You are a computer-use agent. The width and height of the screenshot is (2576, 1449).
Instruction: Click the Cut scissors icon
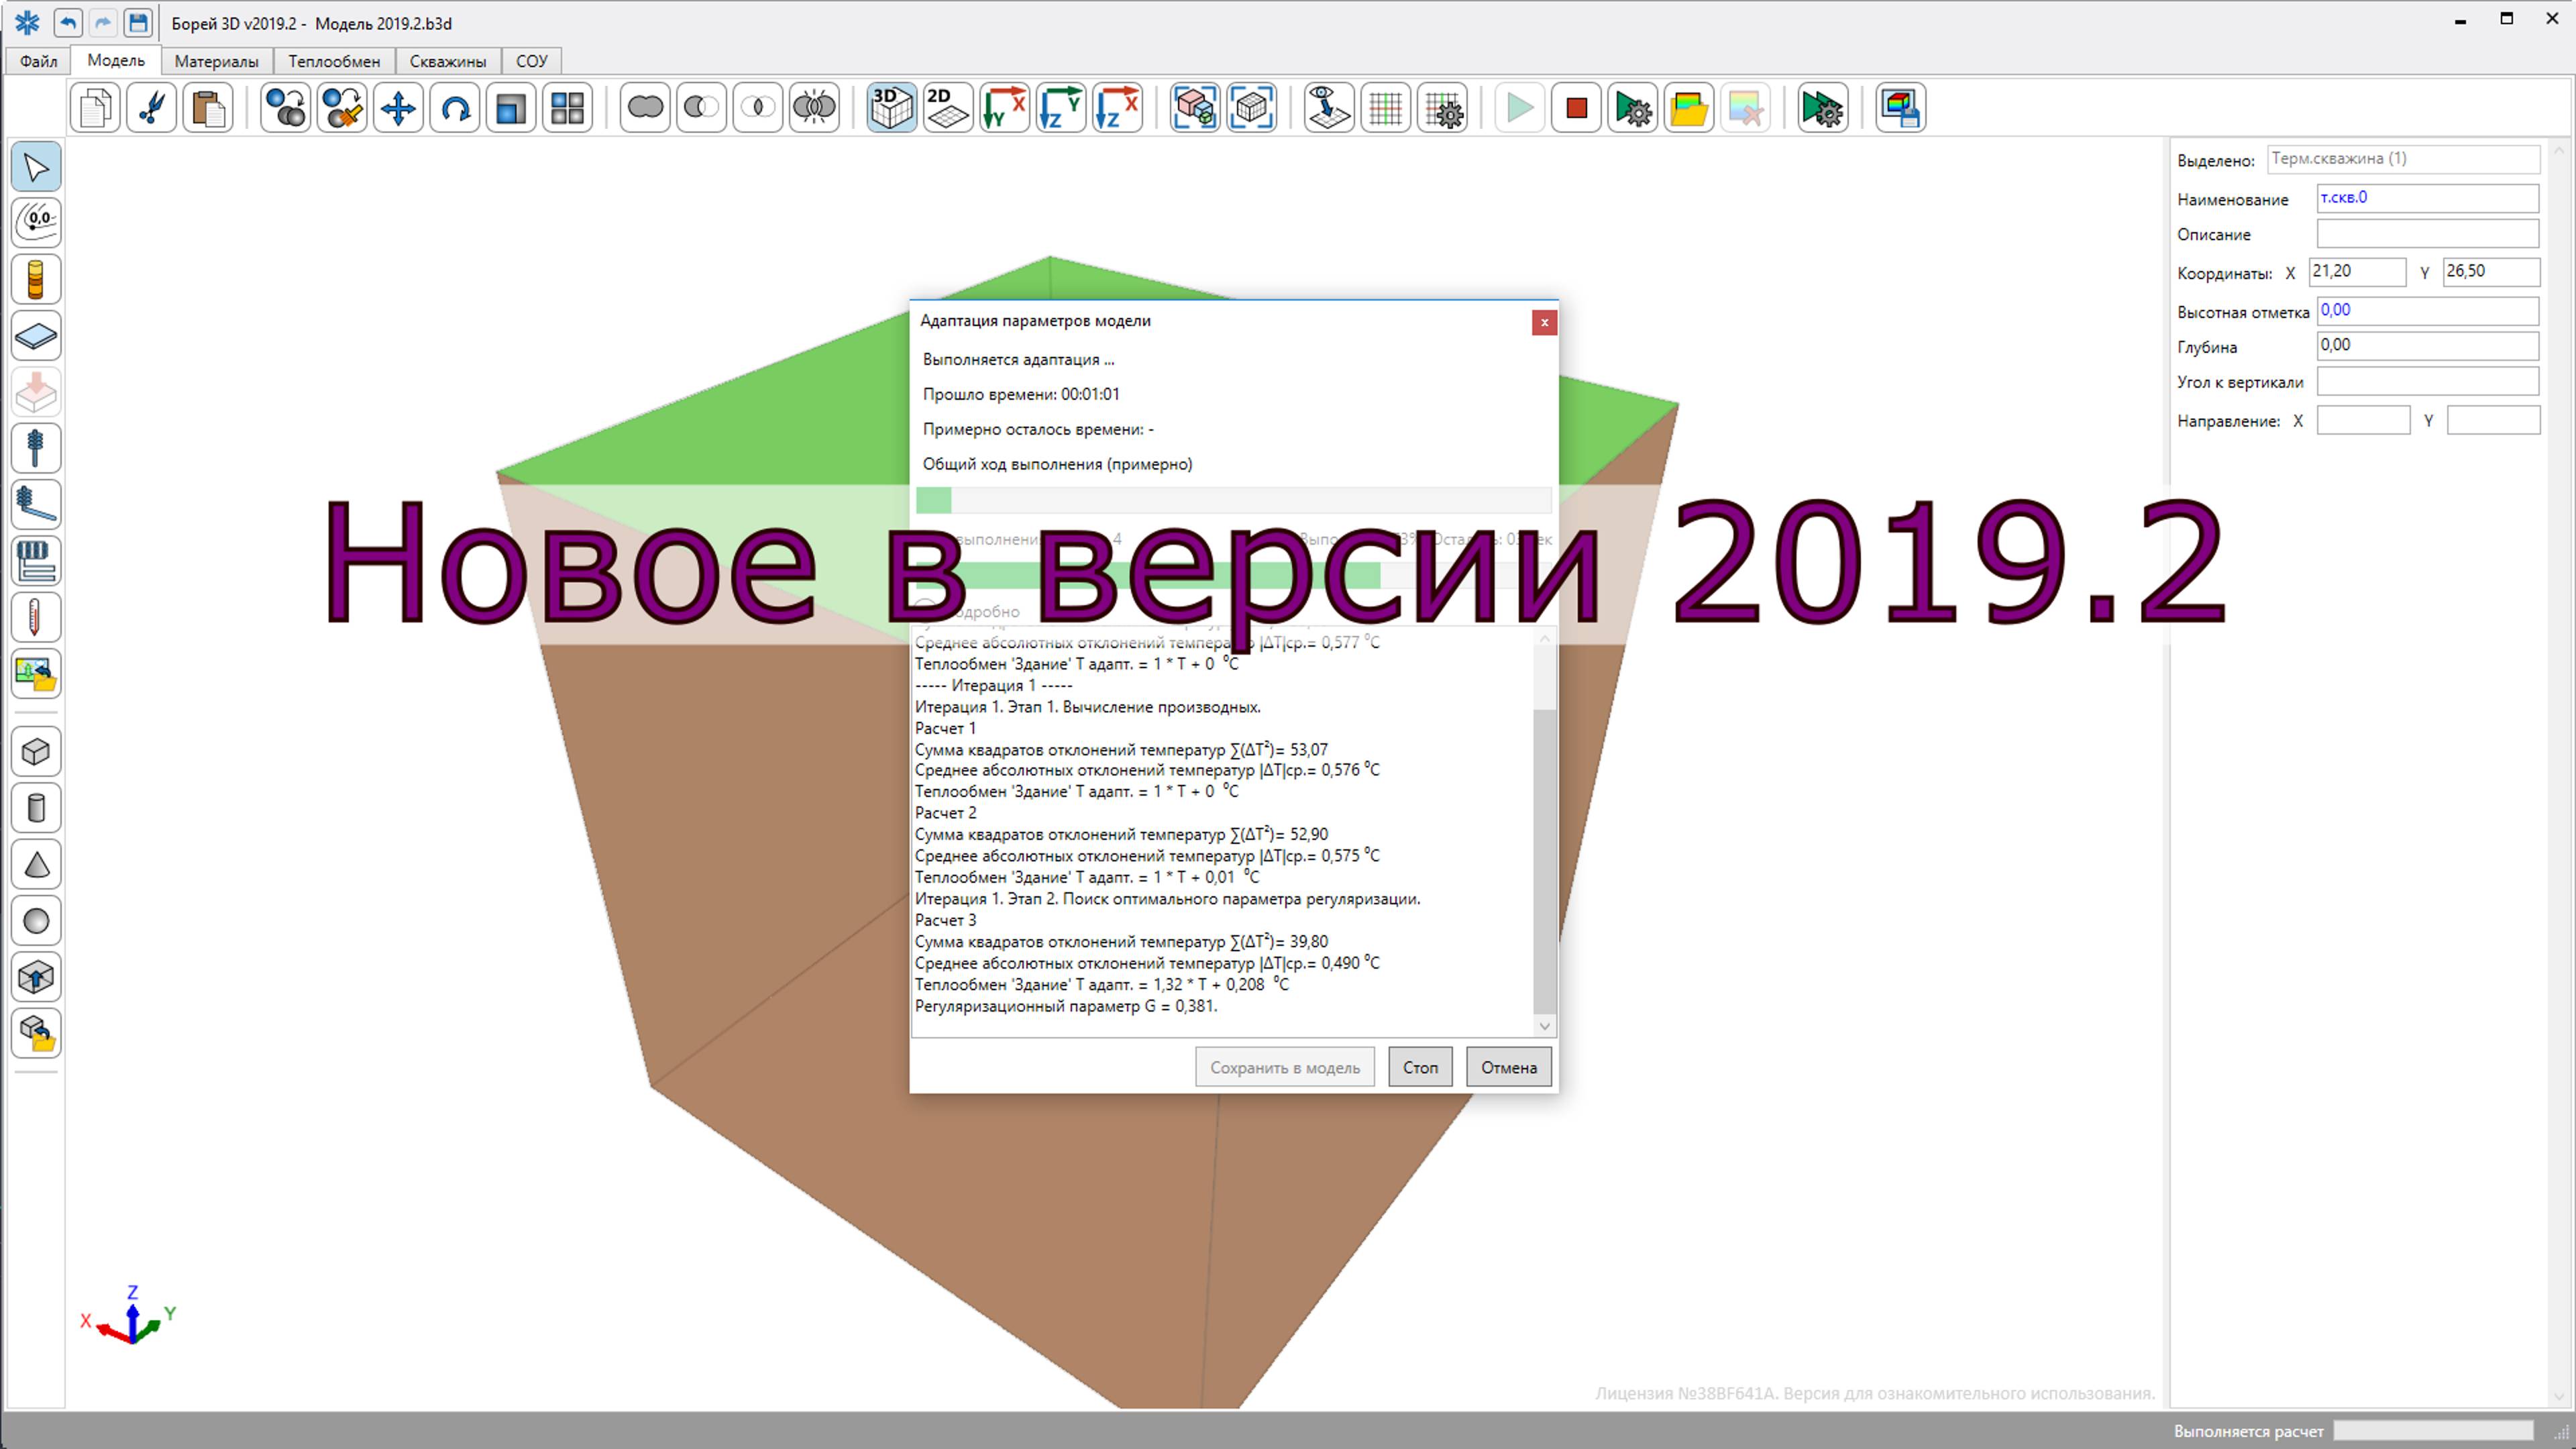[x=152, y=107]
